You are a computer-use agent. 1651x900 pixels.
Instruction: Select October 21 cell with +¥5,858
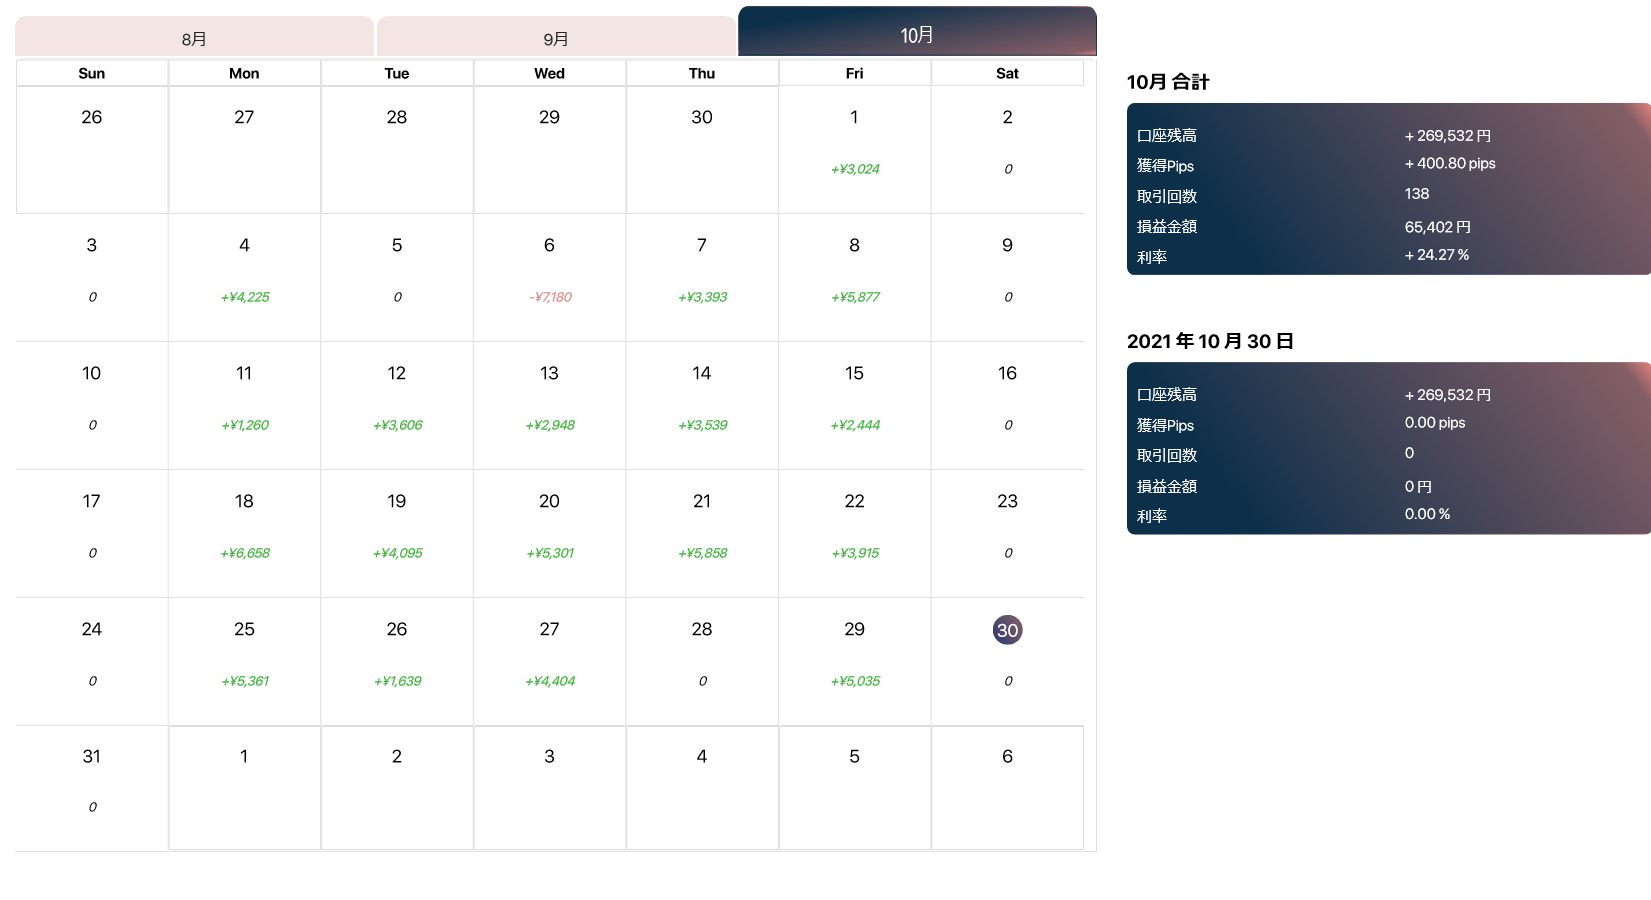coord(702,534)
